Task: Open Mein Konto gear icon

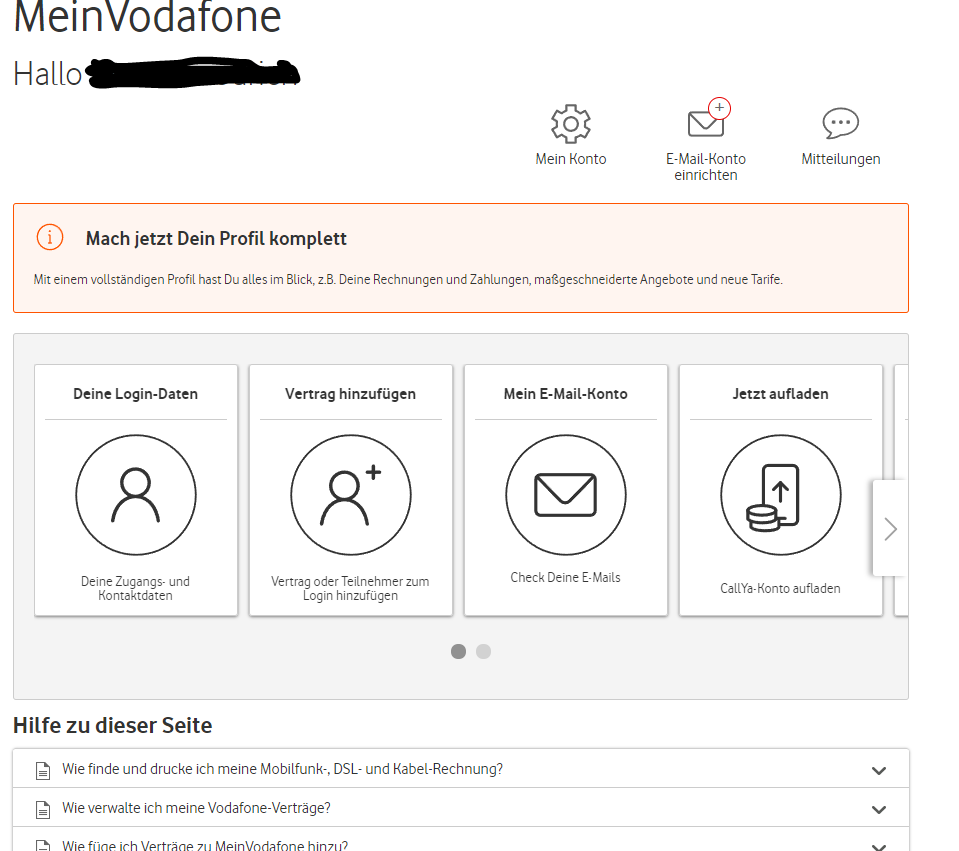Action: (571, 124)
